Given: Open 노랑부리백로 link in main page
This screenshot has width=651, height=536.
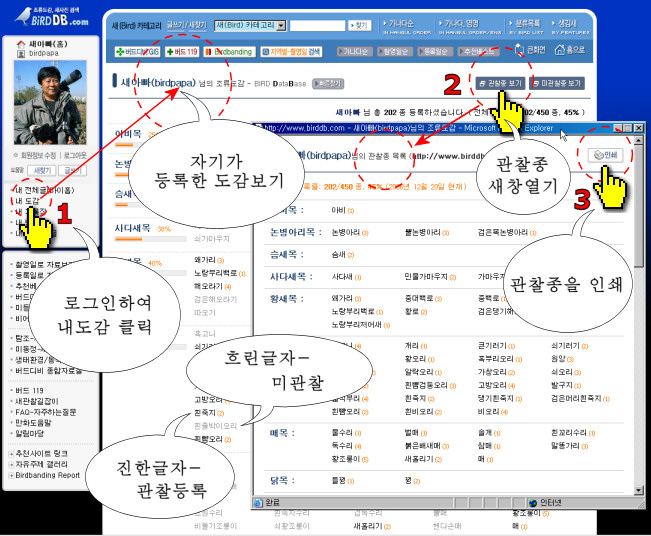Looking at the screenshot, I should click(215, 273).
